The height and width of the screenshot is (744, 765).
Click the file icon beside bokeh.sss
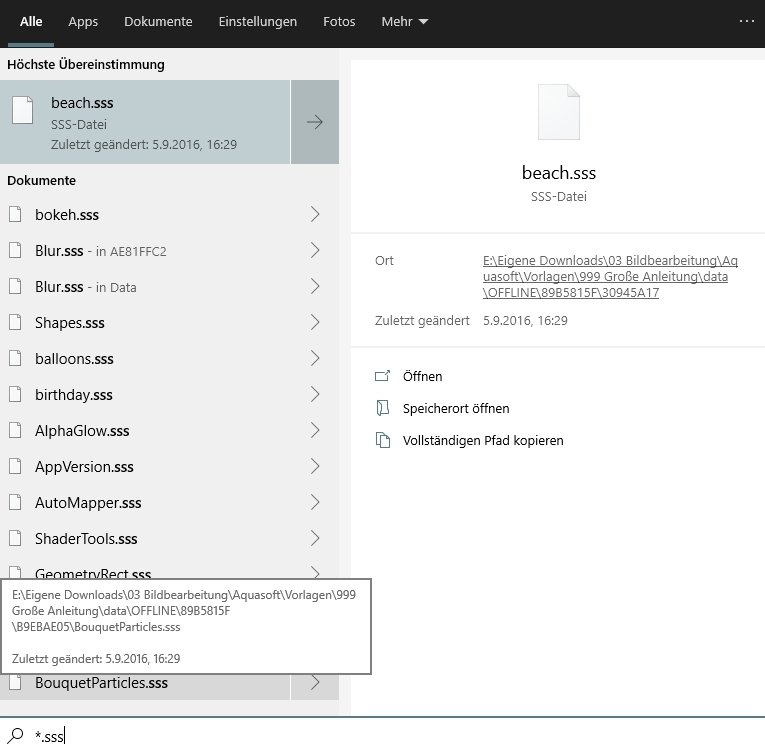pyautogui.click(x=15, y=215)
